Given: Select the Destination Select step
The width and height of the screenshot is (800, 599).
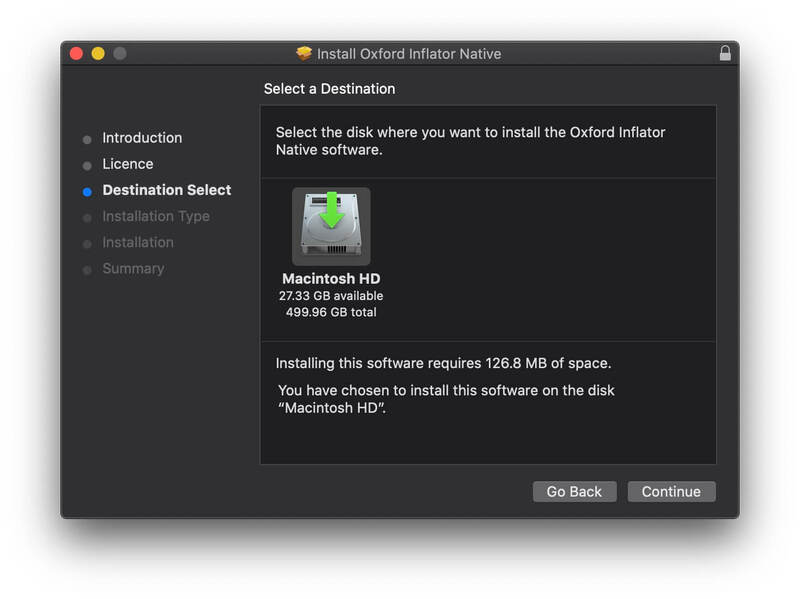Looking at the screenshot, I should pyautogui.click(x=166, y=190).
